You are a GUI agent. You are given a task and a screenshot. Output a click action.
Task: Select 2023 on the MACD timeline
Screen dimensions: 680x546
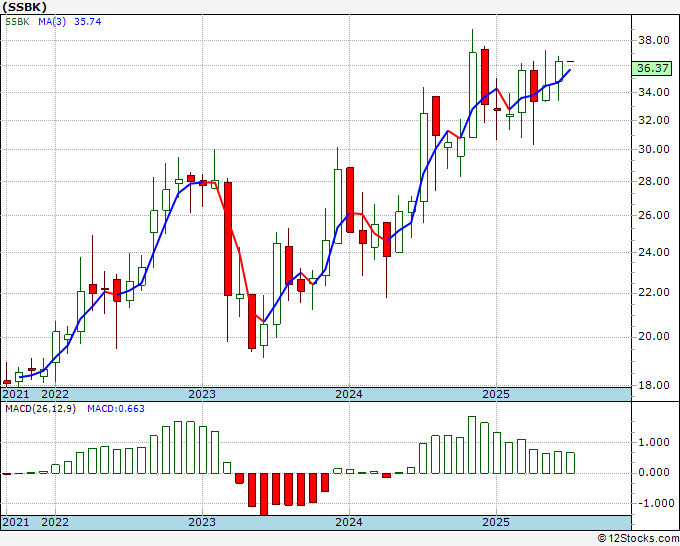point(202,522)
